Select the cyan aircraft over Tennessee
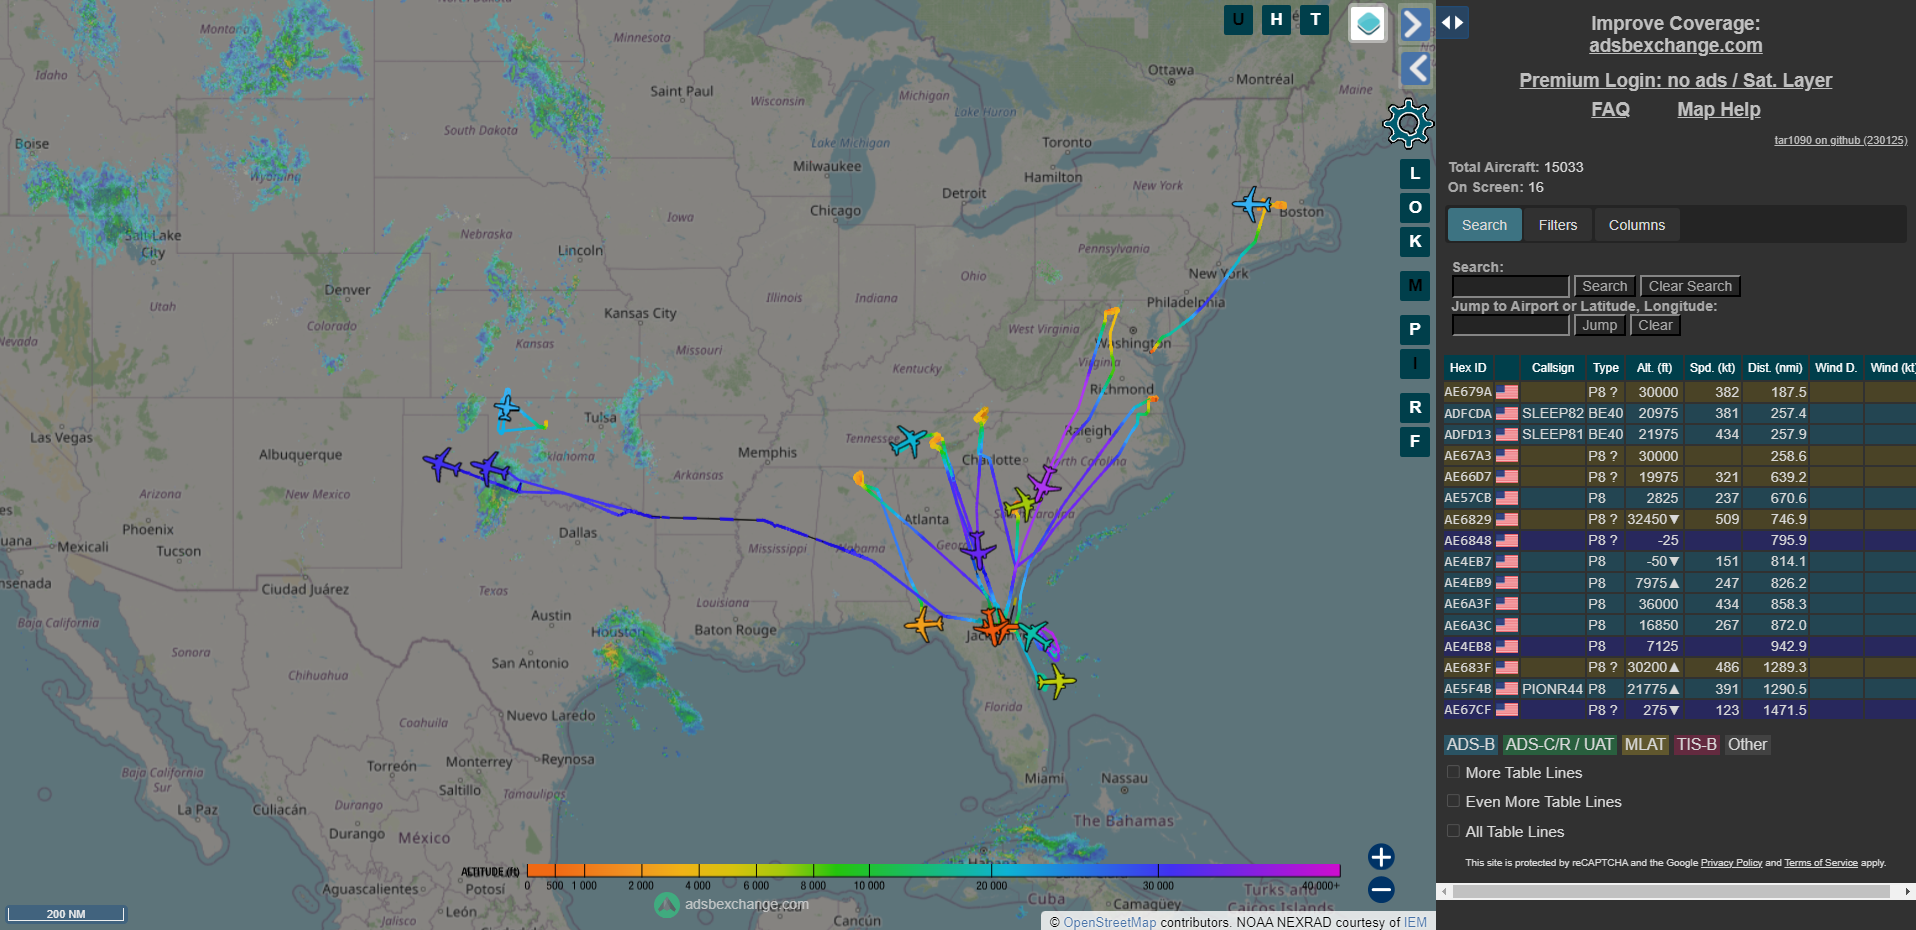1916x930 pixels. tap(909, 440)
